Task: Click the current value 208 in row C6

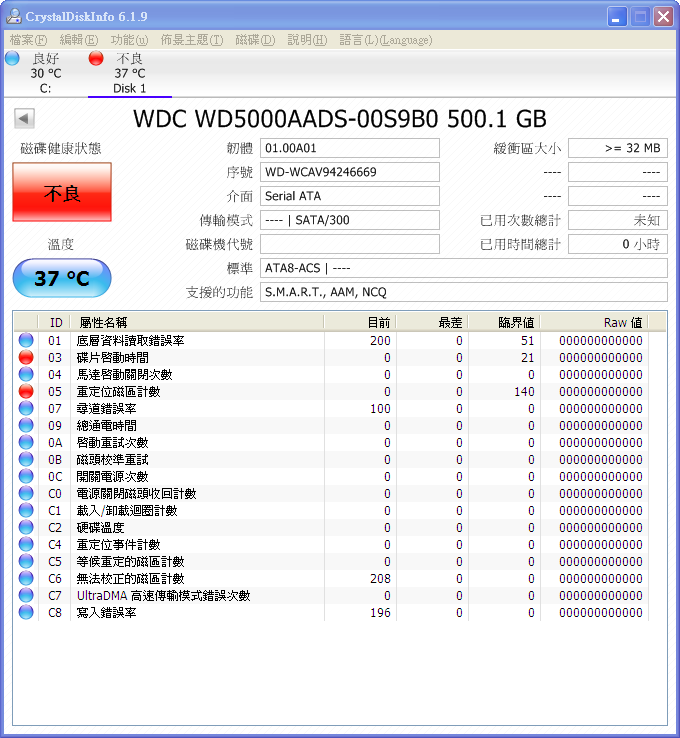Action: [380, 578]
